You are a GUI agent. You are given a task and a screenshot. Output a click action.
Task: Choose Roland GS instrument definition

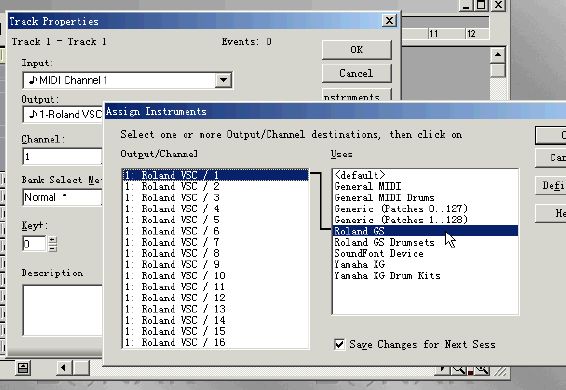(x=425, y=231)
